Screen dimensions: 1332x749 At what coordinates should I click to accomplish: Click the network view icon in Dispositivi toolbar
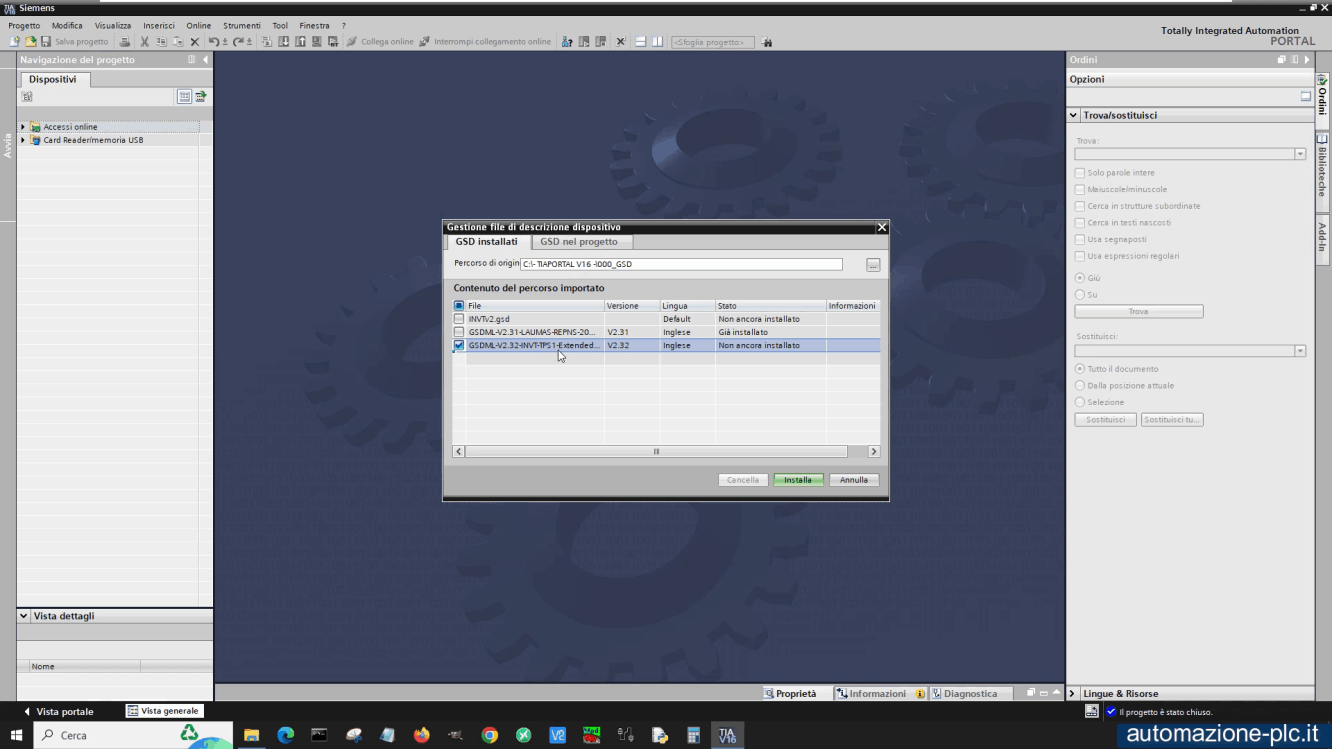pyautogui.click(x=184, y=96)
